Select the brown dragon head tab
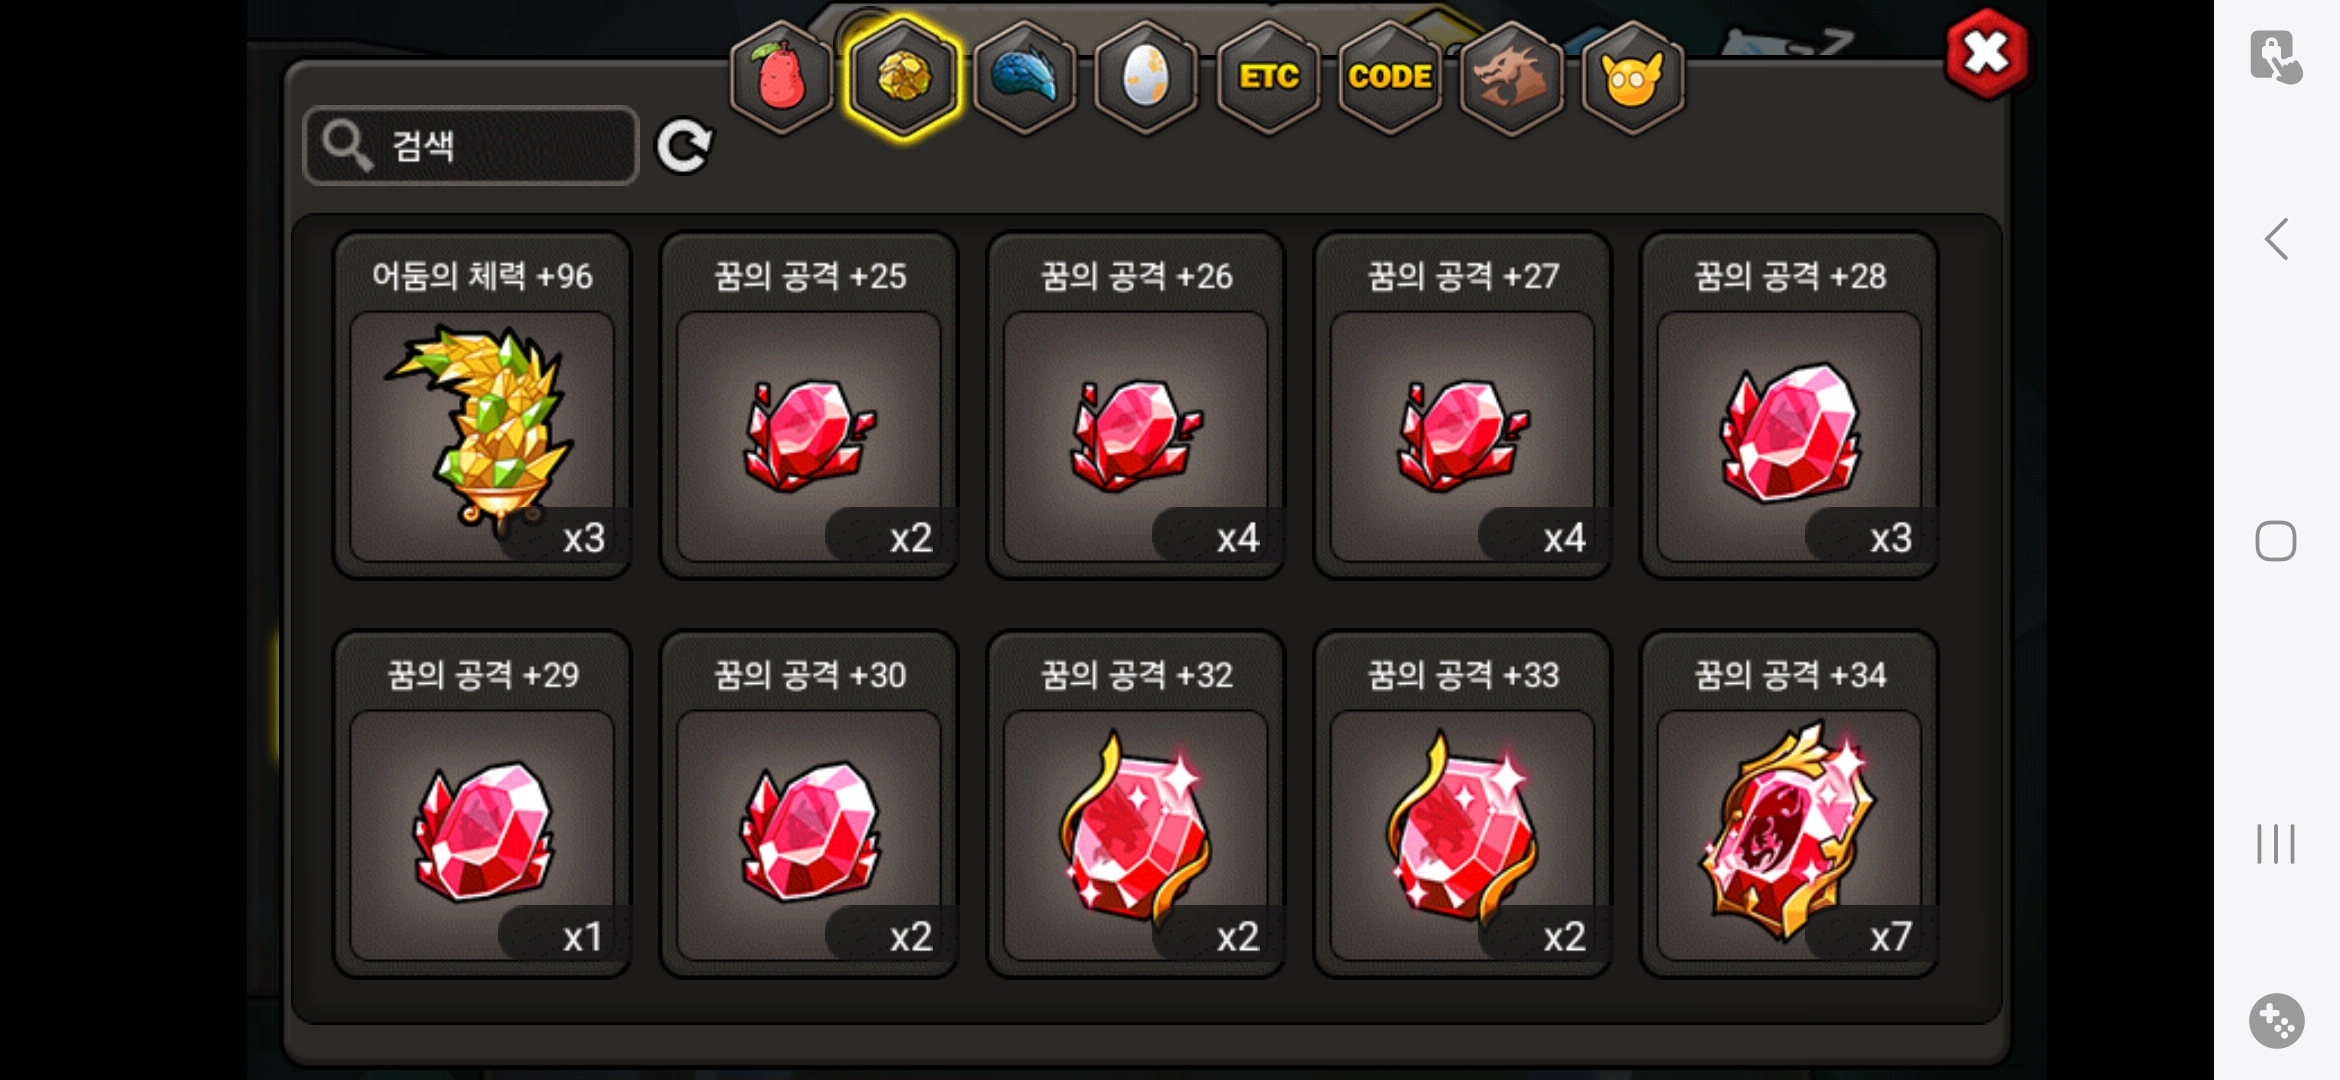 (x=1511, y=77)
